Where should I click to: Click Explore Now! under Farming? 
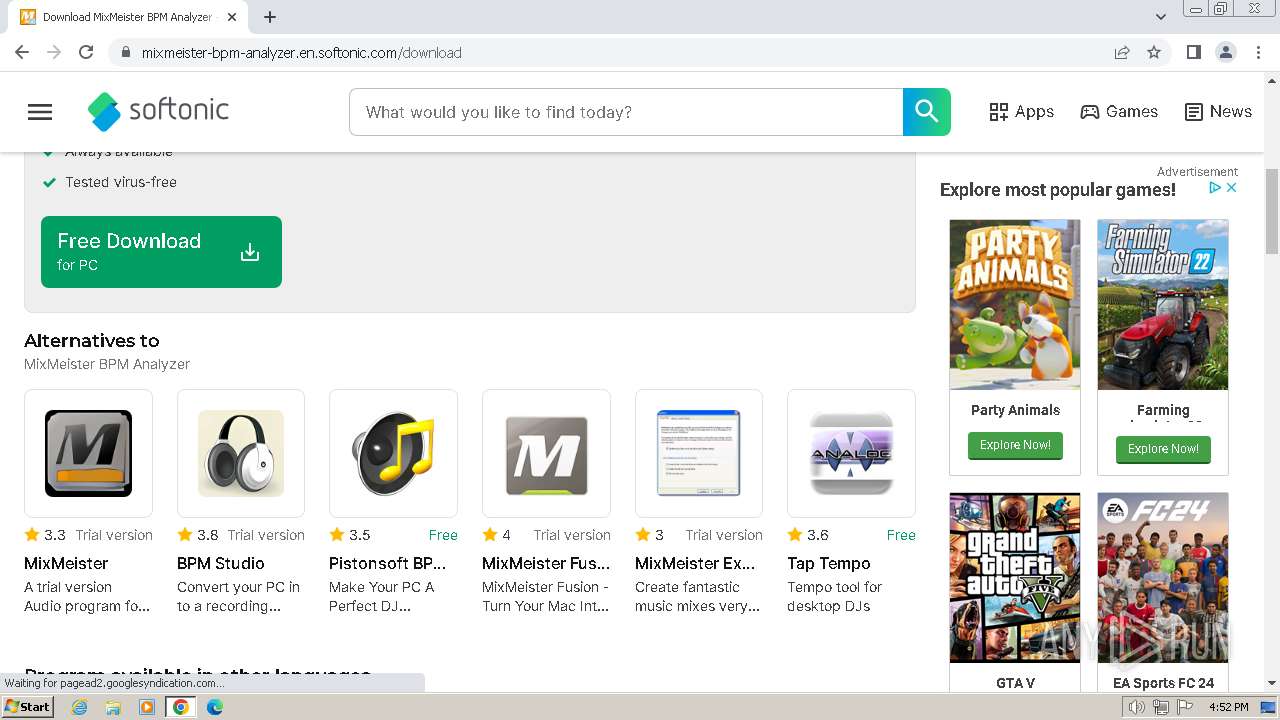coord(1163,449)
